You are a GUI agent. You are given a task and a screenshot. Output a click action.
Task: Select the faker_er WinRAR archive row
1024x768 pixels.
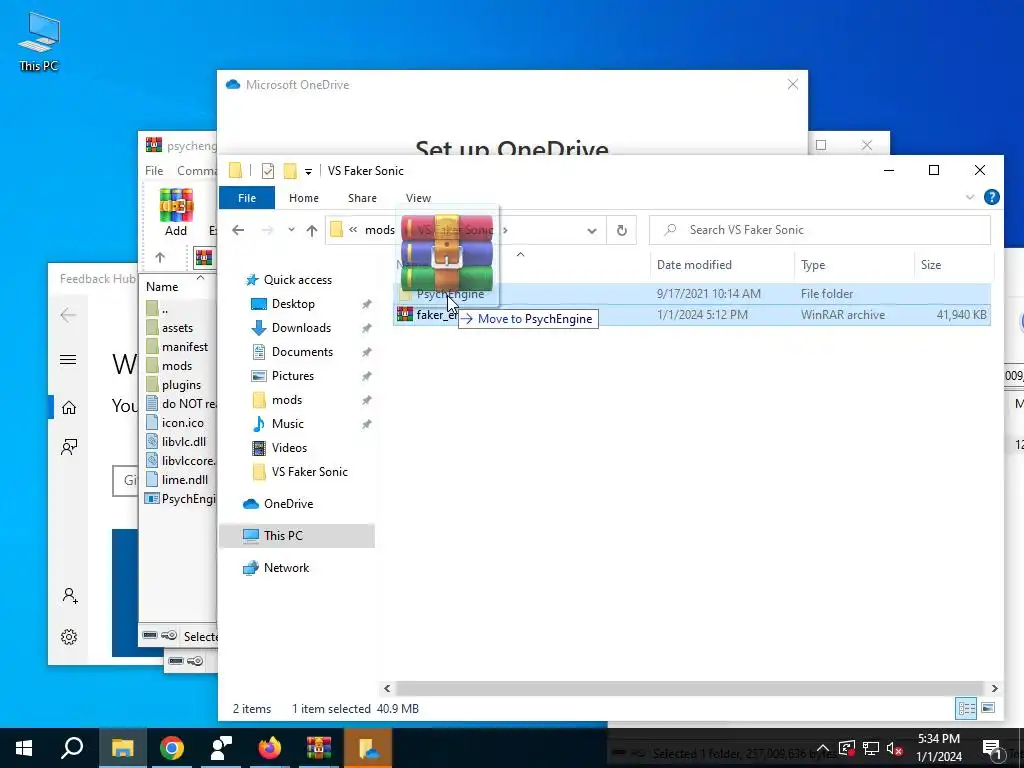coord(692,315)
